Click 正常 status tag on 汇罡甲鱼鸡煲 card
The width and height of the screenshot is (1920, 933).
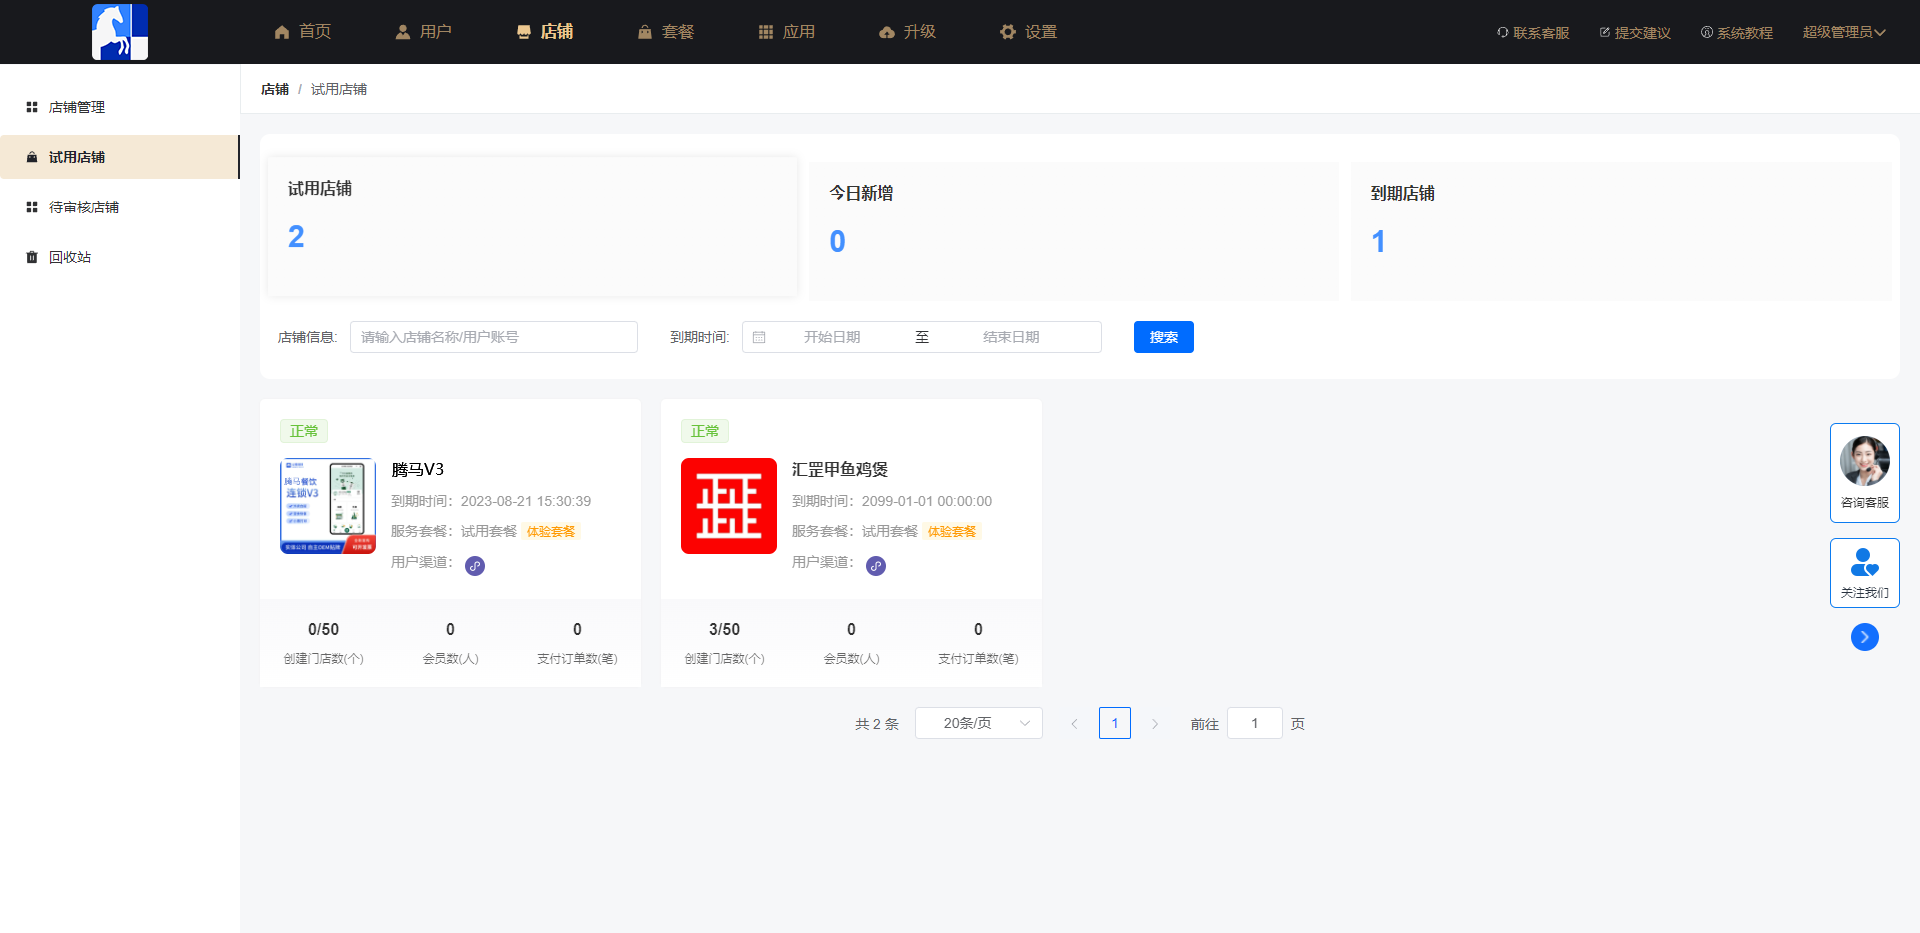click(705, 431)
